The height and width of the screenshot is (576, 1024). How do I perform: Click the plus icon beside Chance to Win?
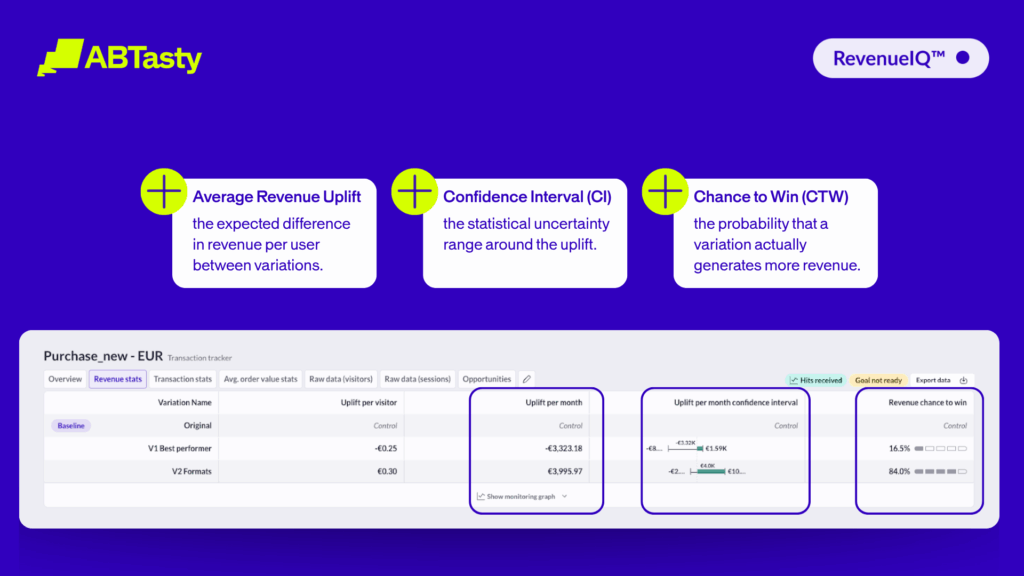(664, 190)
